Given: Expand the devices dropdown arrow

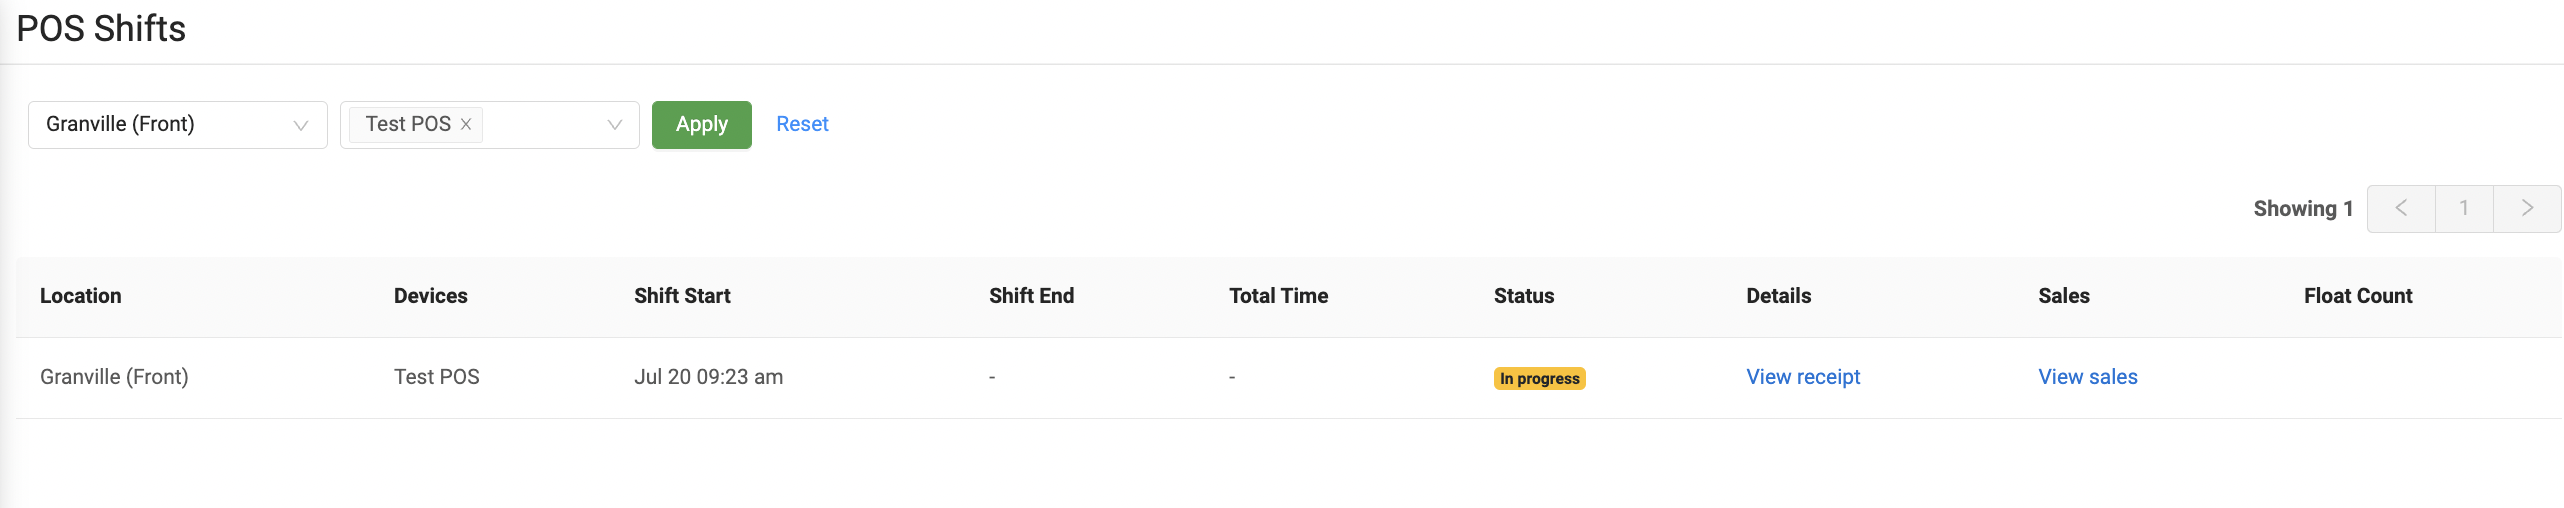Looking at the screenshot, I should point(614,125).
